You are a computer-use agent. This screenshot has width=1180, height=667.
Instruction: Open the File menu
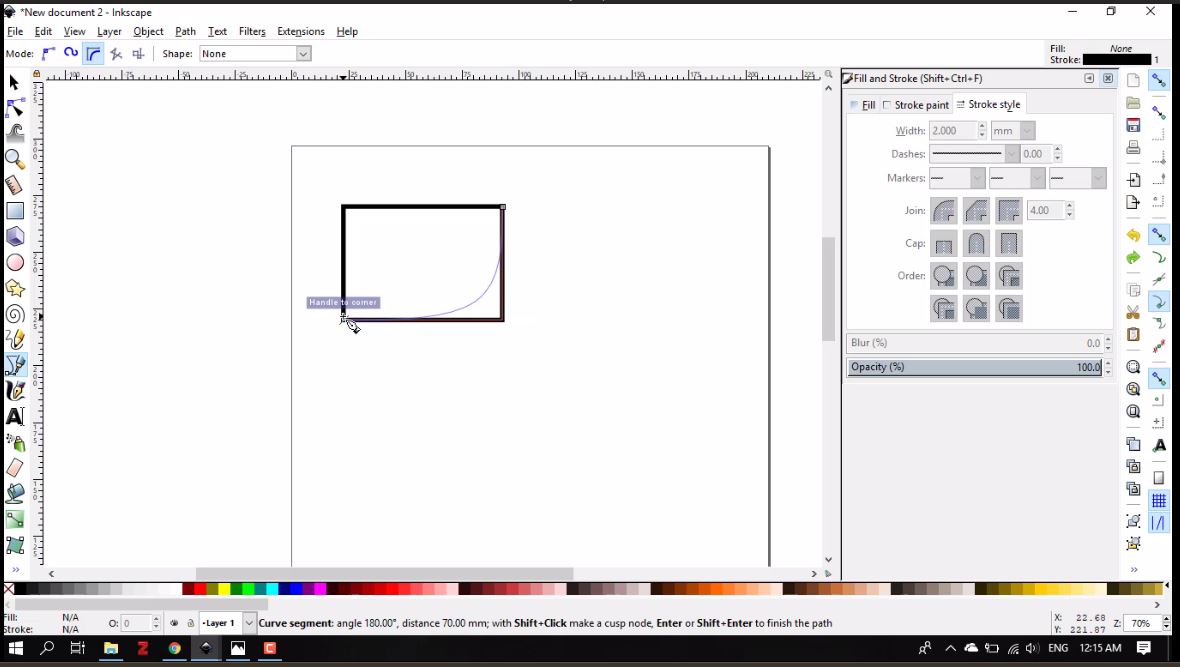pos(15,32)
